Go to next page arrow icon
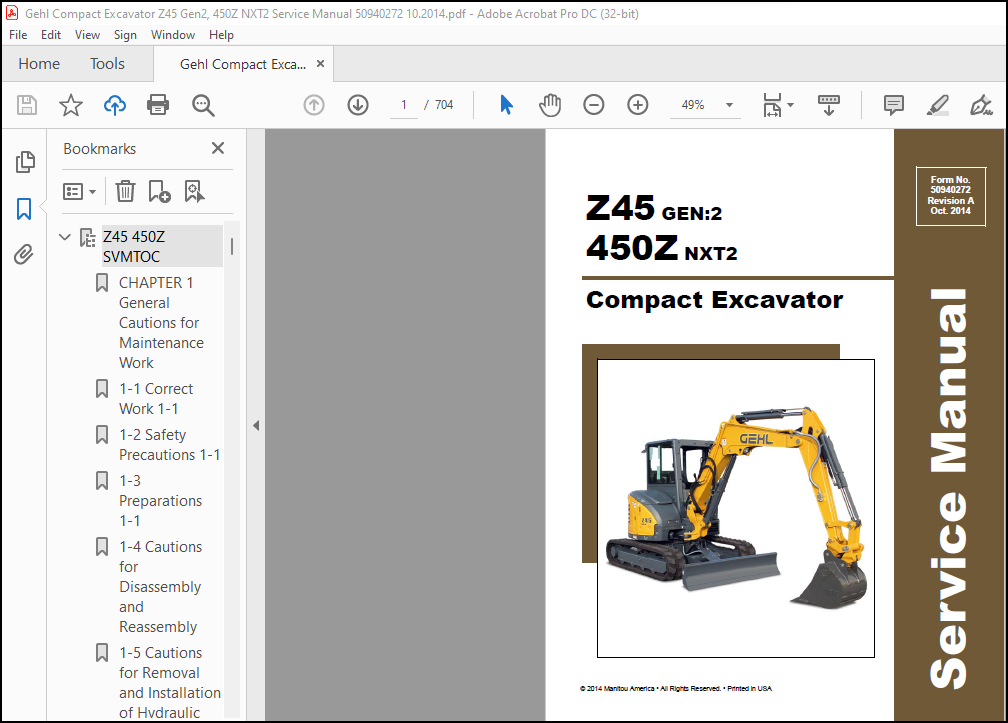 point(358,105)
